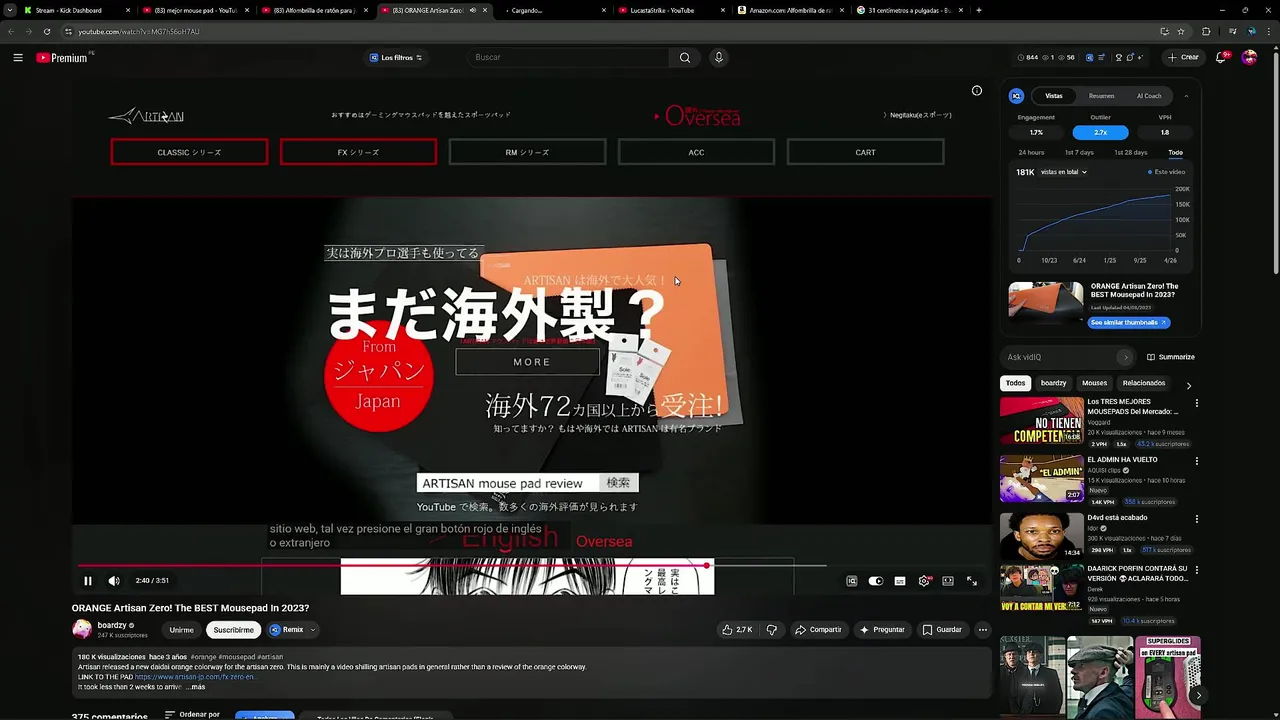
Task: Click the search magnifier button
Action: point(685,58)
